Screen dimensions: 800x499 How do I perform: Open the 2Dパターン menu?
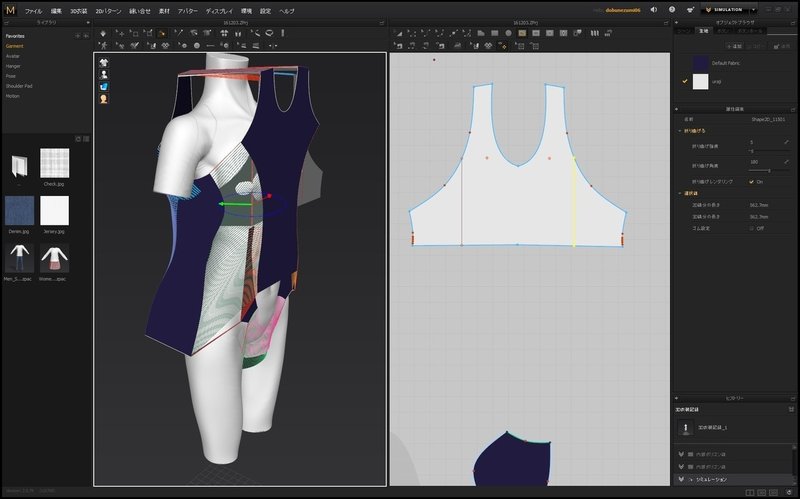coord(109,11)
